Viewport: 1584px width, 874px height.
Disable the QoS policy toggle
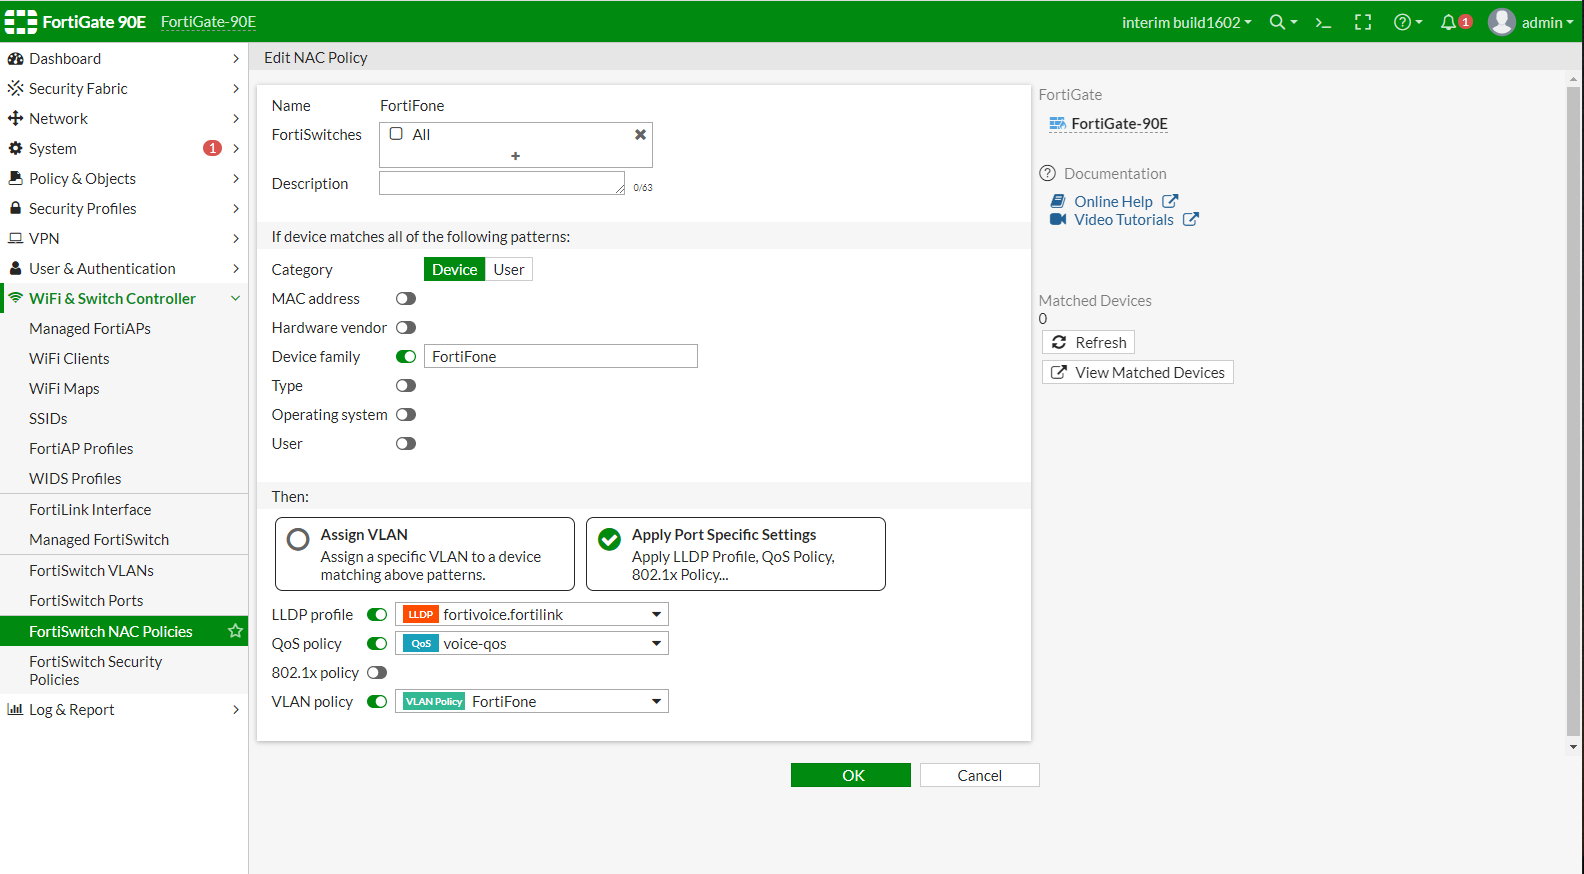[x=377, y=644]
